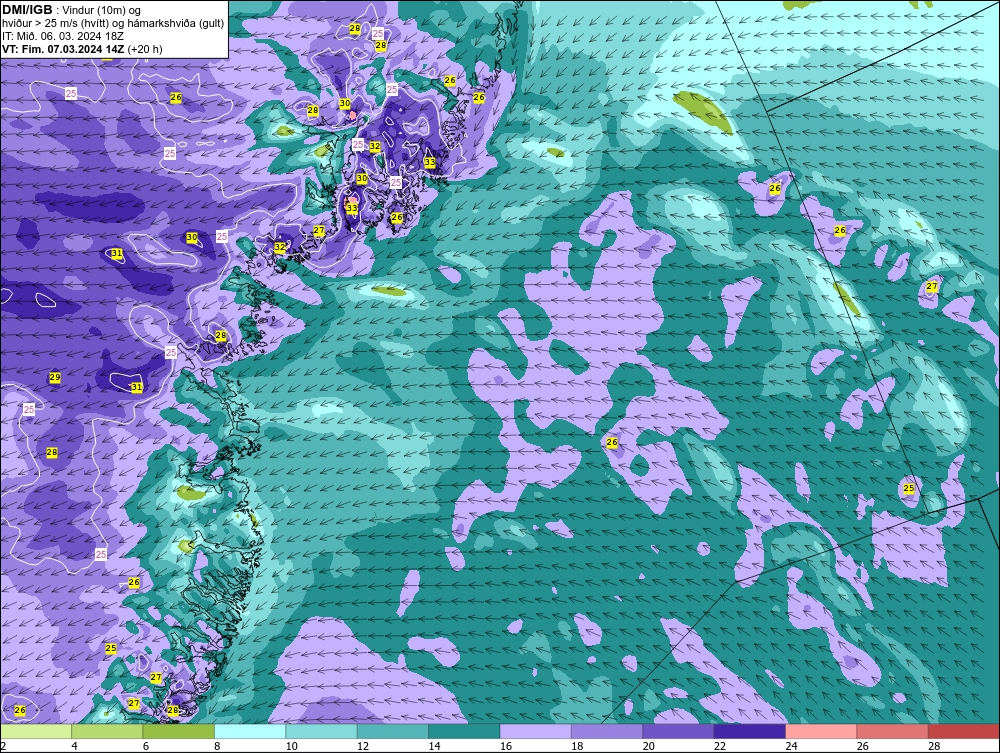
Task: Click the "Vindur (10m) og" header text
Action: pyautogui.click(x=102, y=10)
